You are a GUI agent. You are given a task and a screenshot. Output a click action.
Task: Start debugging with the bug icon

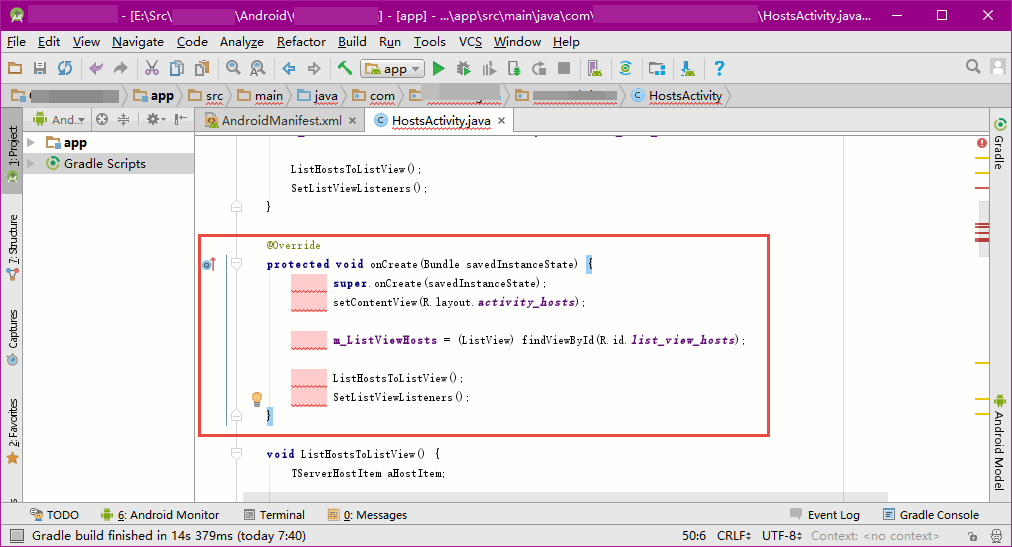coord(463,68)
